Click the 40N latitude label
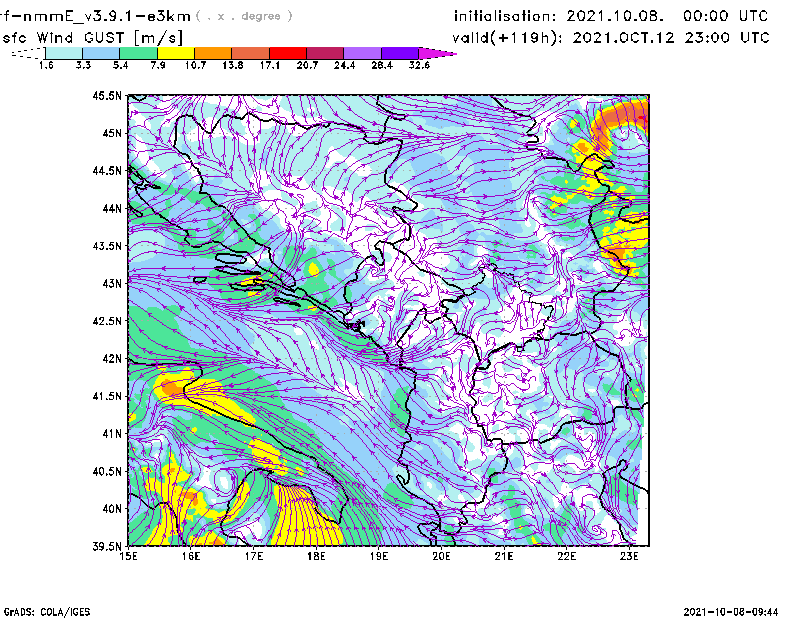This screenshot has width=800, height=618. [112, 509]
